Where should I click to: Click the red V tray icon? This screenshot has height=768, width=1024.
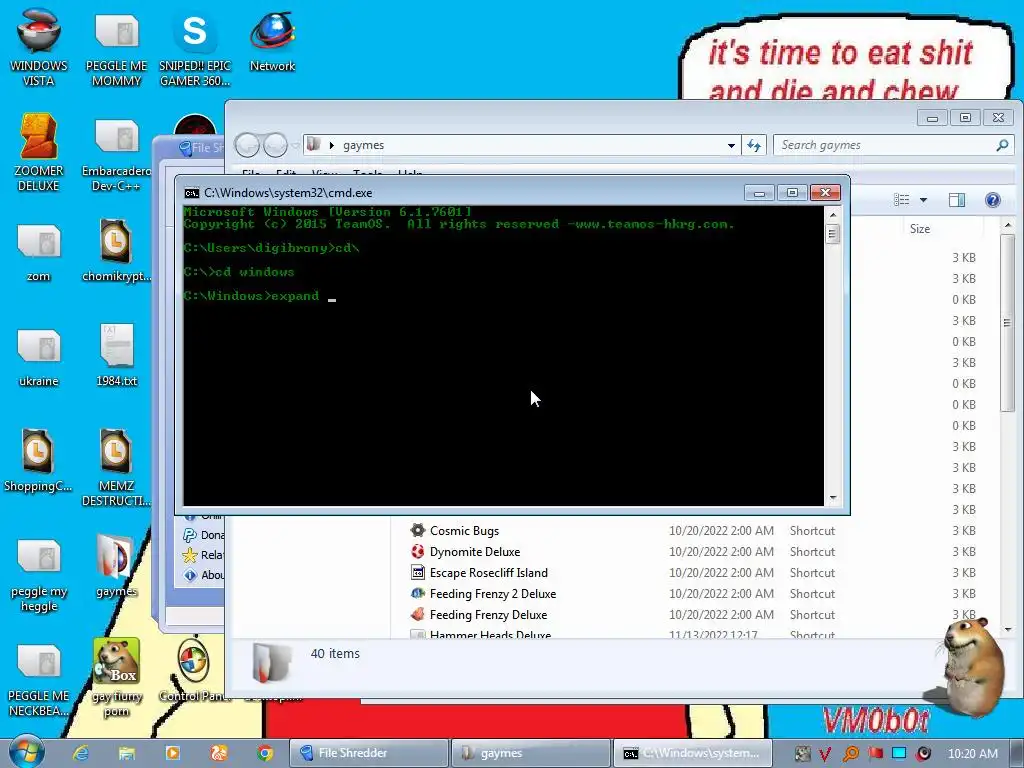tap(825, 754)
